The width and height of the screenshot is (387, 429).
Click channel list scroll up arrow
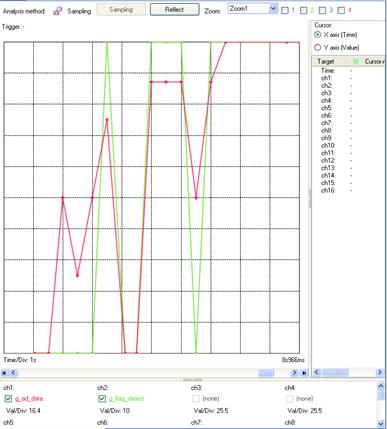(x=381, y=386)
